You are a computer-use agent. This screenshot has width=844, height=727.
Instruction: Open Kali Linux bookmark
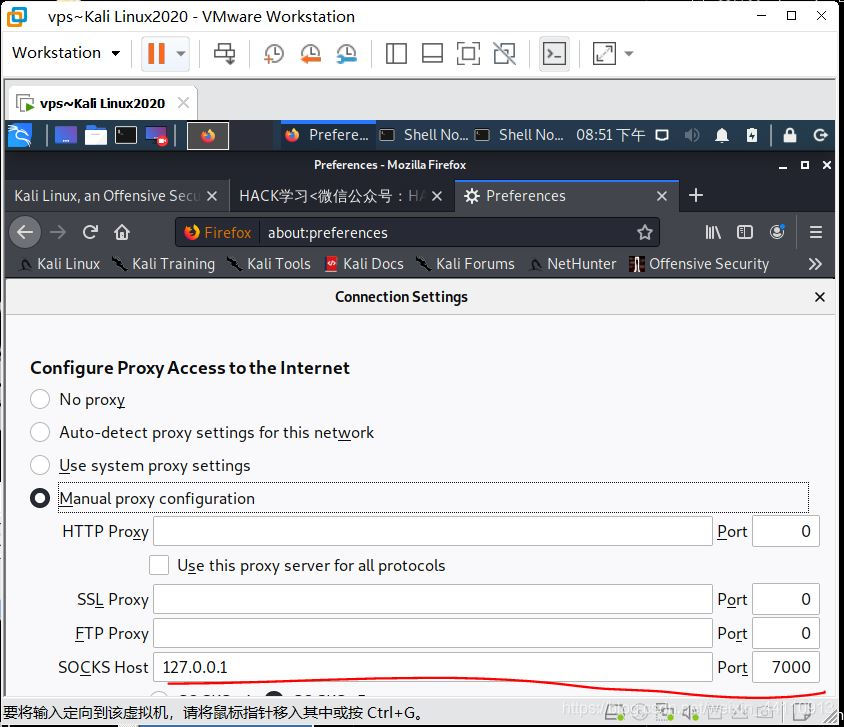click(x=59, y=264)
